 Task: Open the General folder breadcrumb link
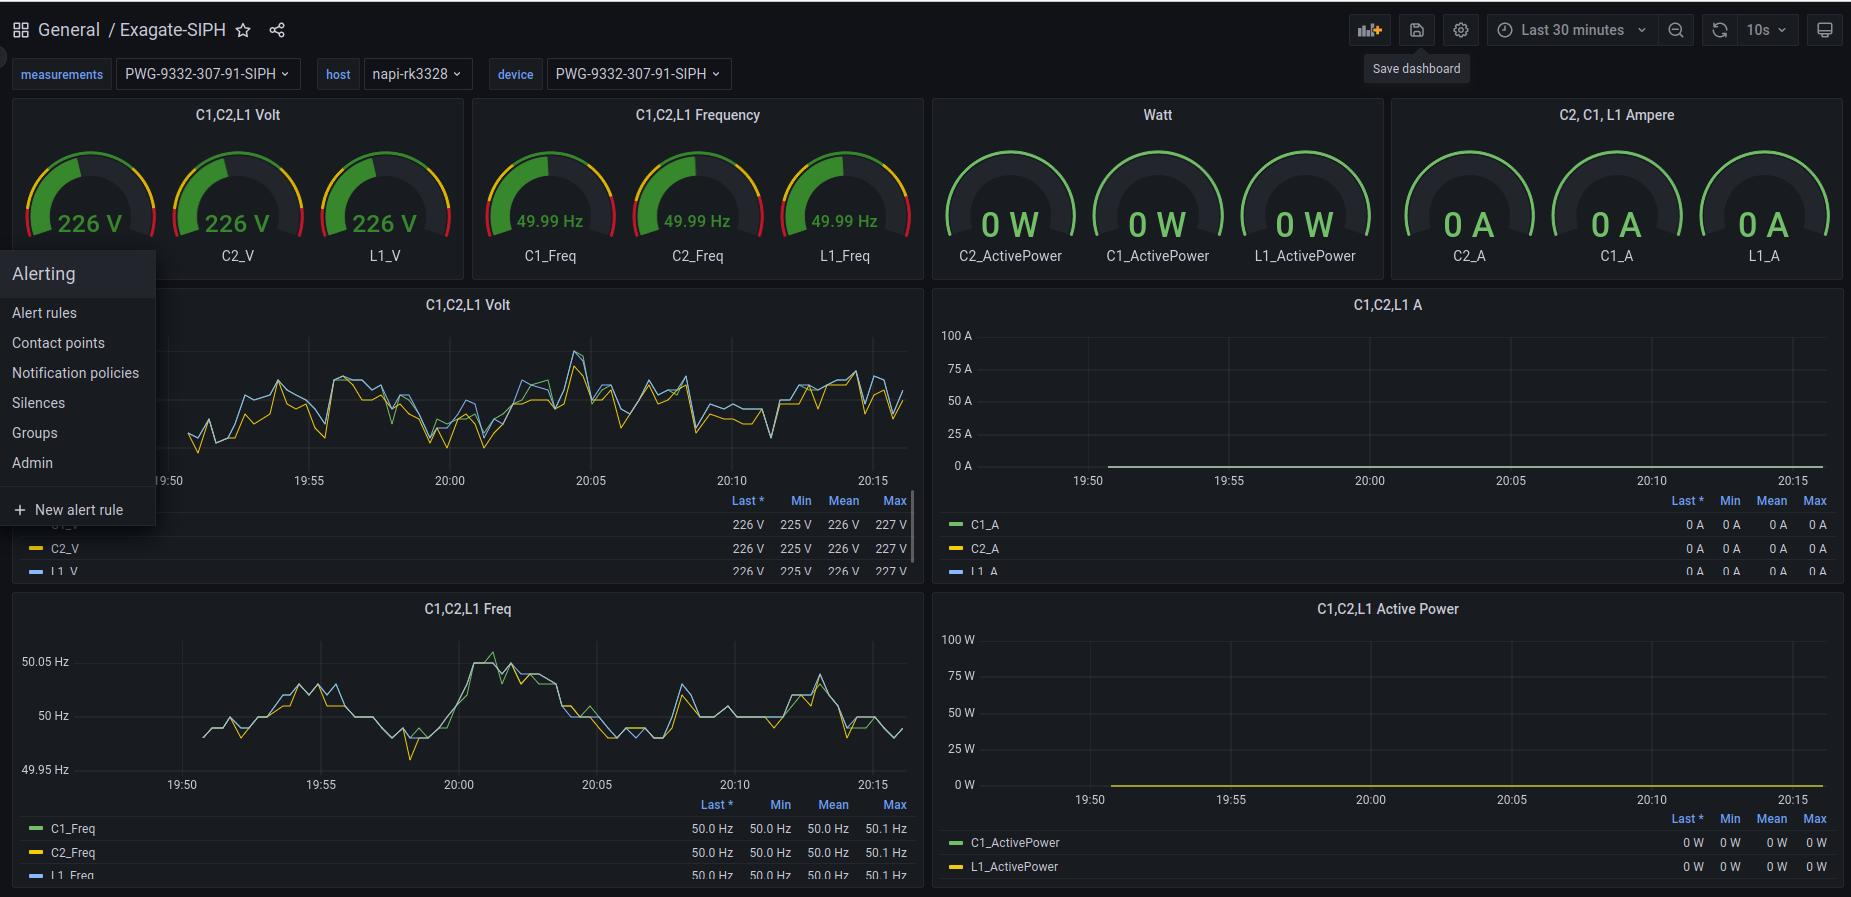click(x=68, y=30)
